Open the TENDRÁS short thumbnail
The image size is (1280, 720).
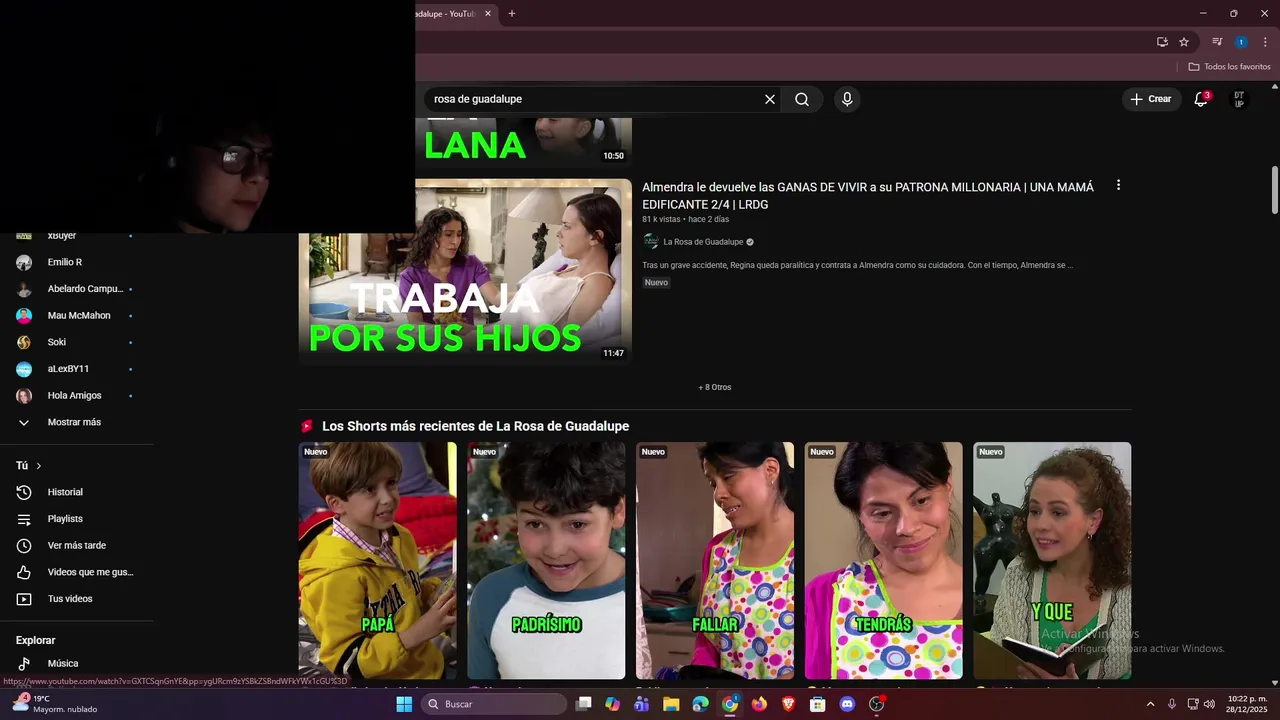[x=884, y=560]
